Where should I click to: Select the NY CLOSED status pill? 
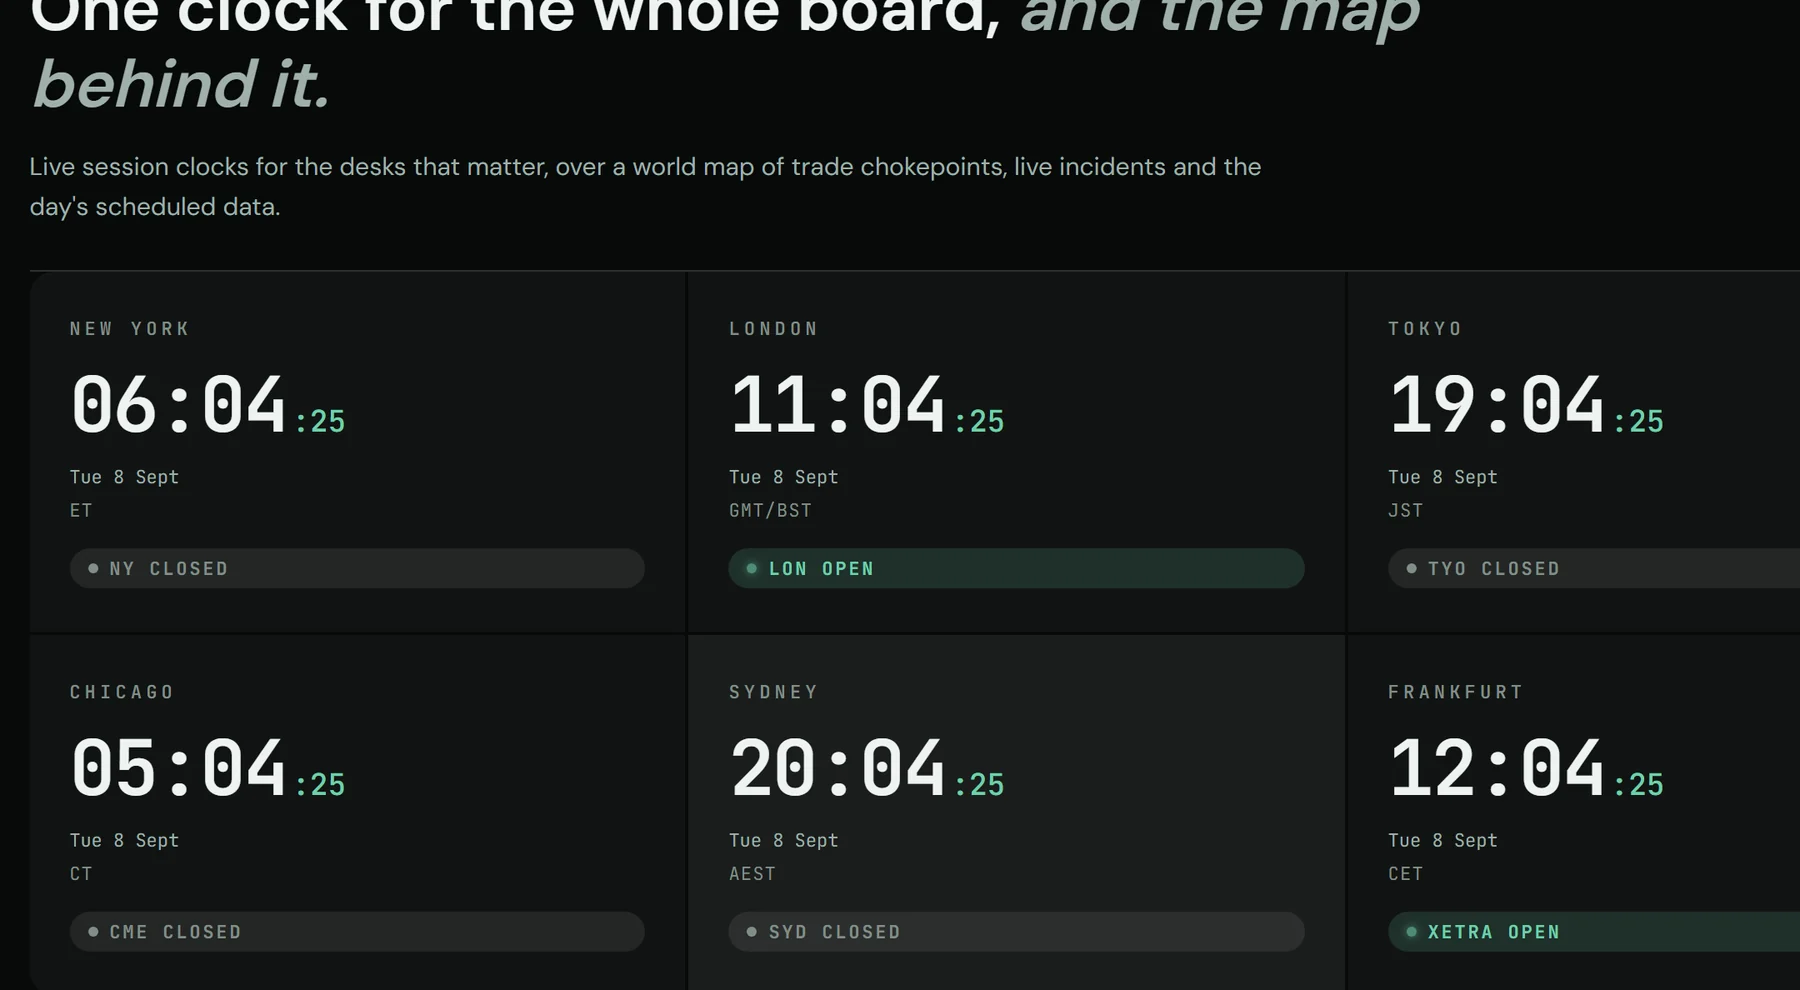coord(357,568)
